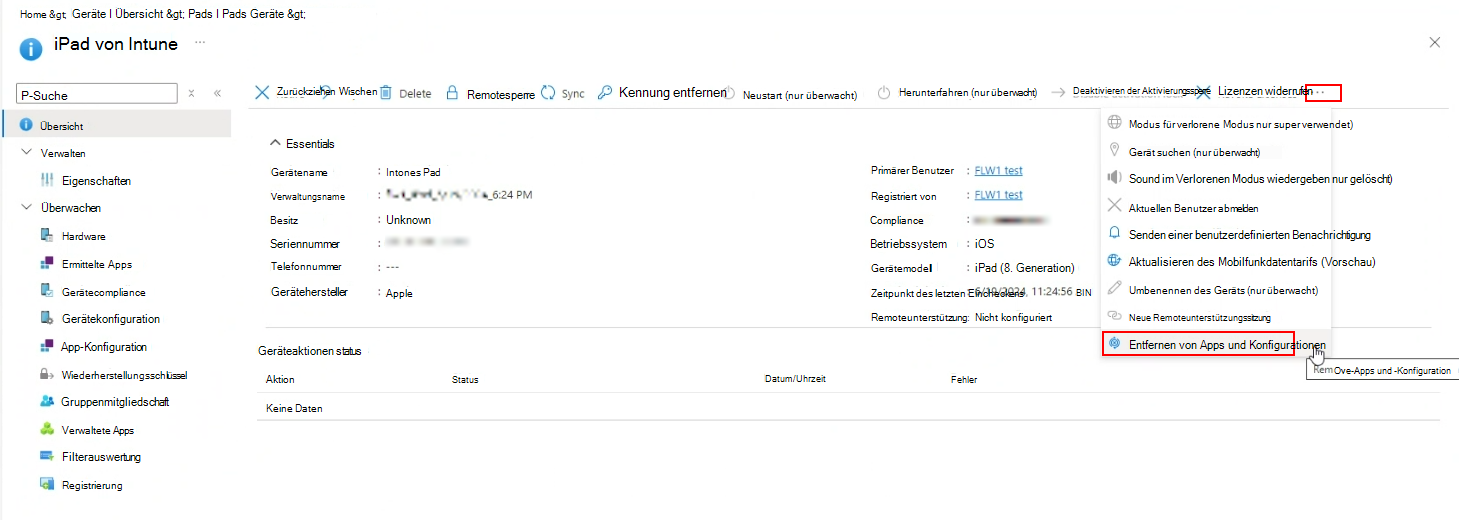Click the App-Konfiguration icon

(47, 347)
